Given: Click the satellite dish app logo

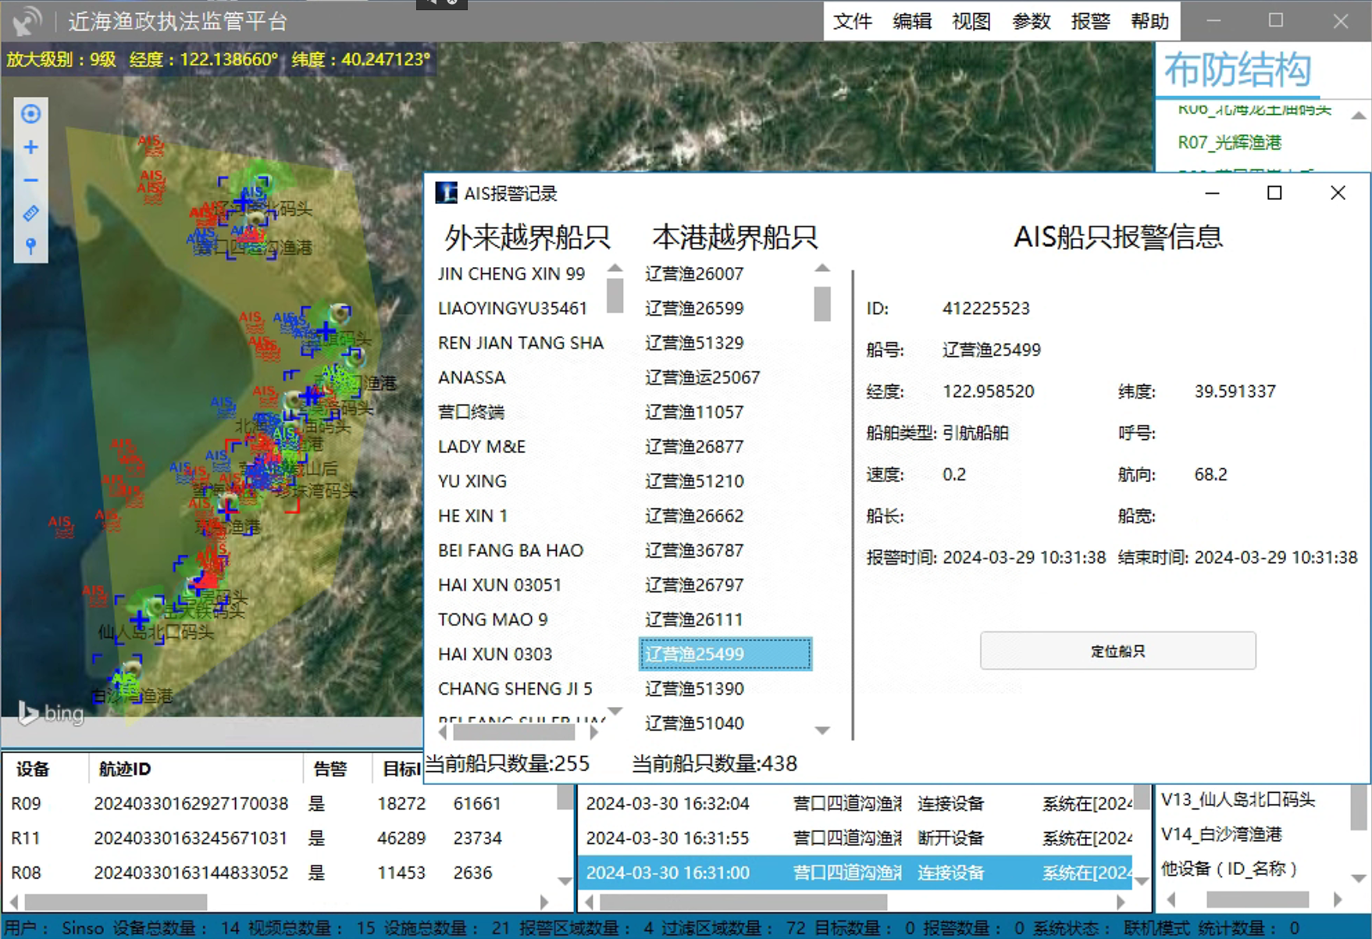Looking at the screenshot, I should point(27,20).
